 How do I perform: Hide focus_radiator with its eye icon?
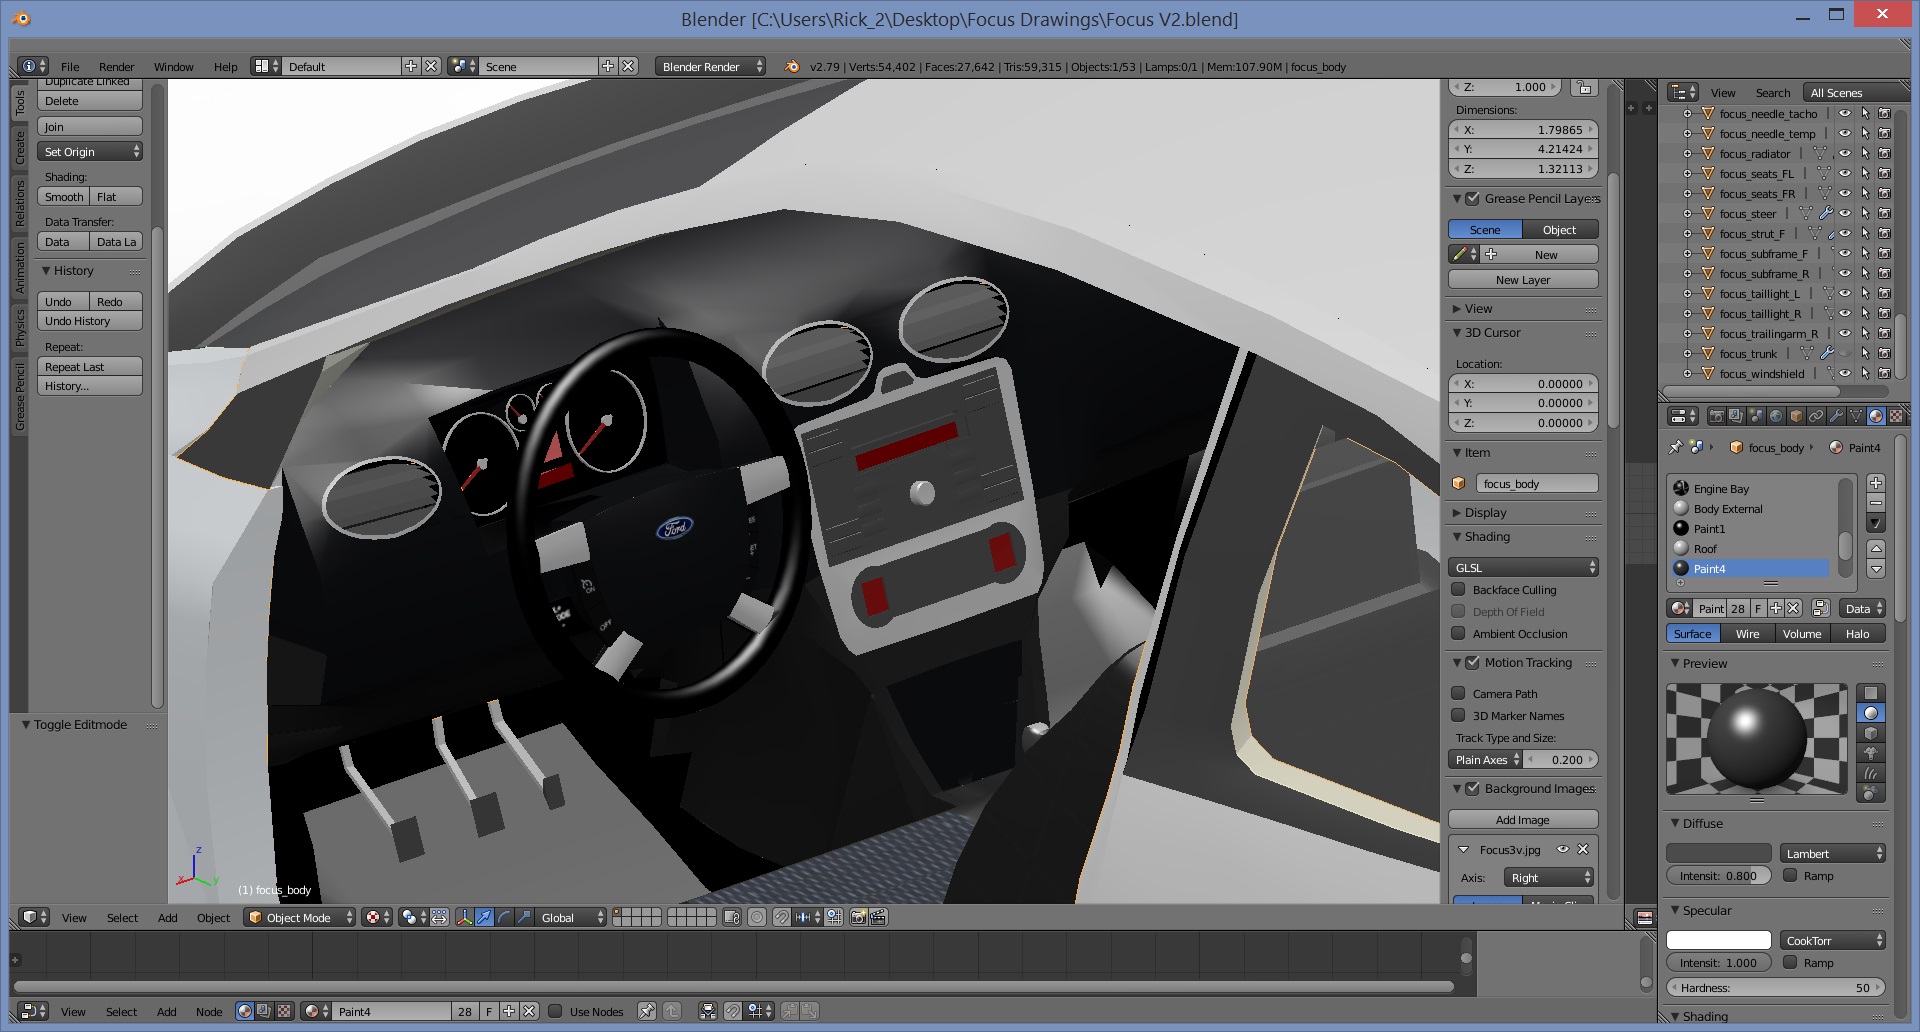click(x=1845, y=153)
